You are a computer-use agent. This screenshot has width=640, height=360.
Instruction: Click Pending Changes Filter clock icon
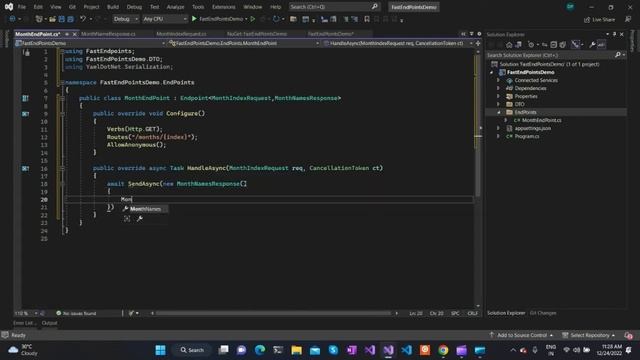[x=531, y=45]
